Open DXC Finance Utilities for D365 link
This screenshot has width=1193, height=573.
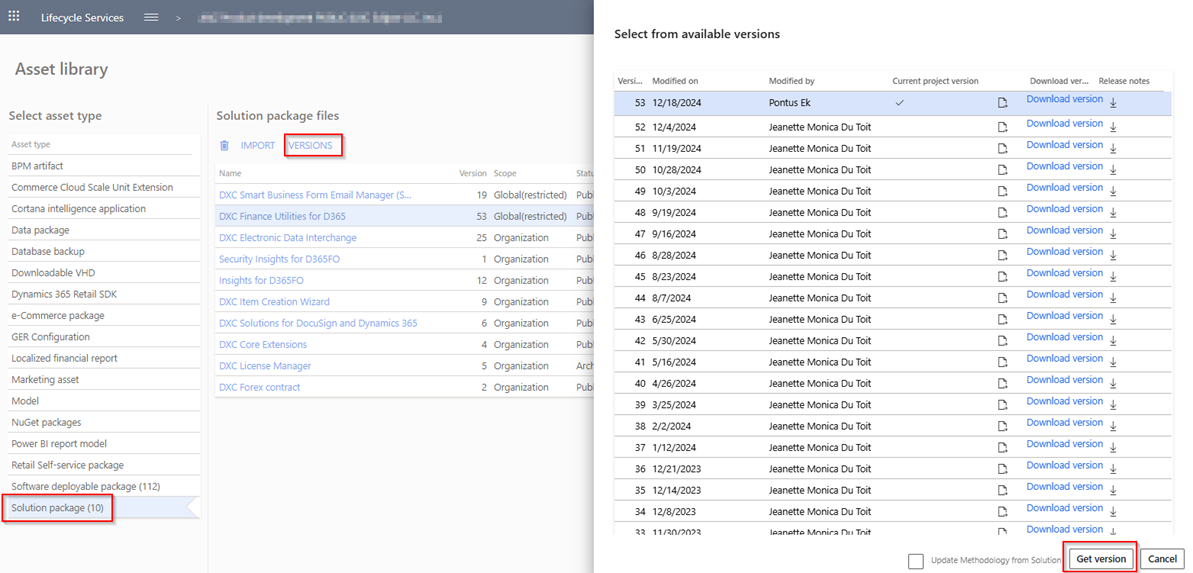tap(282, 217)
